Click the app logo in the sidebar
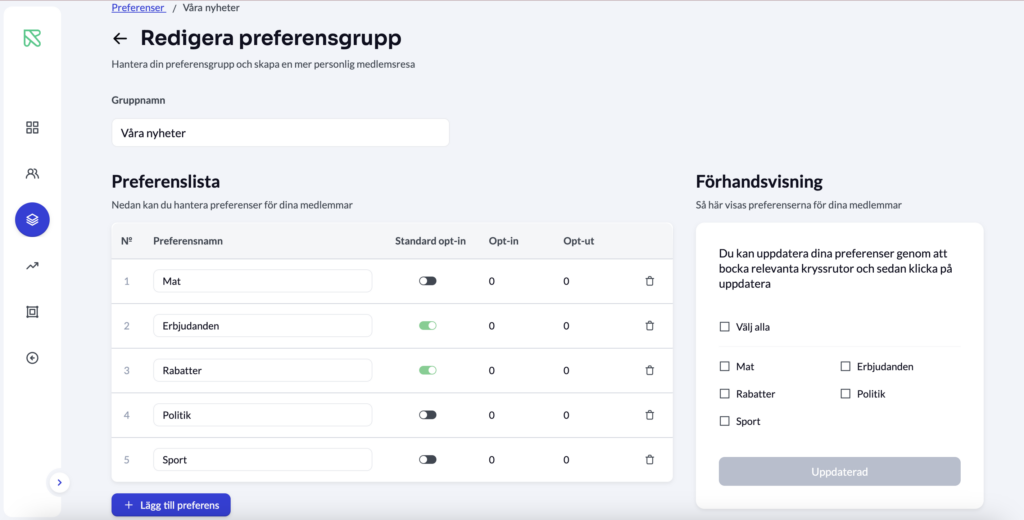Screen dimensions: 1024x520 (x=32, y=39)
